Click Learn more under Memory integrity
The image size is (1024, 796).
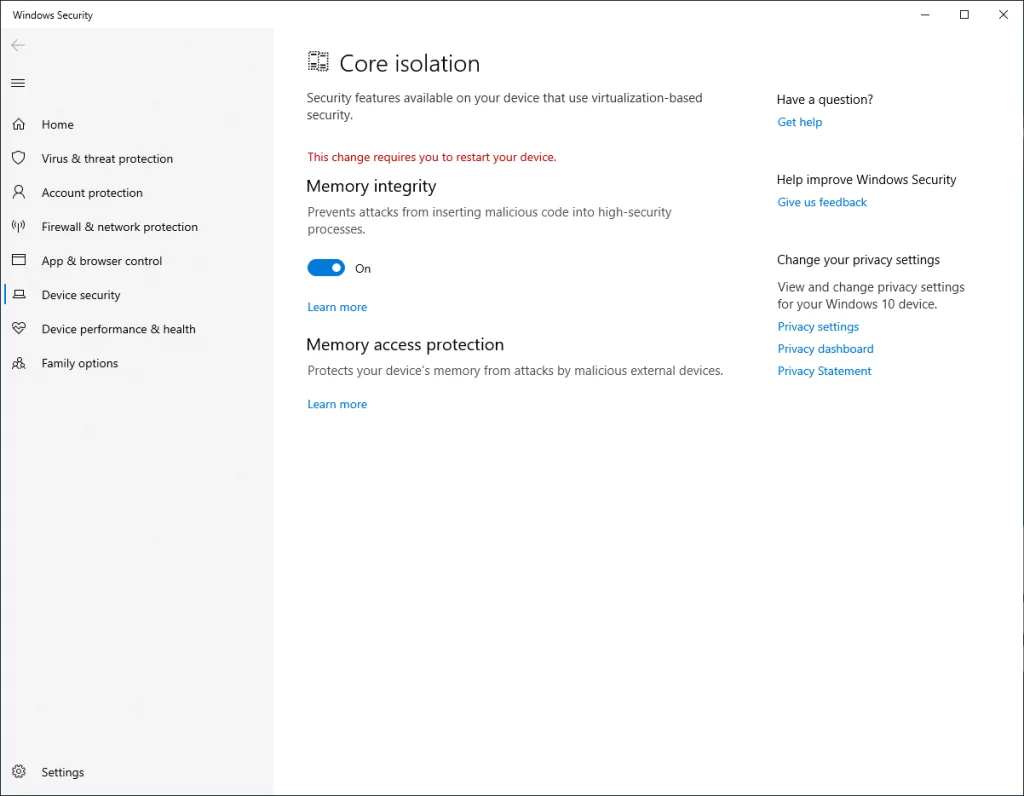click(337, 307)
